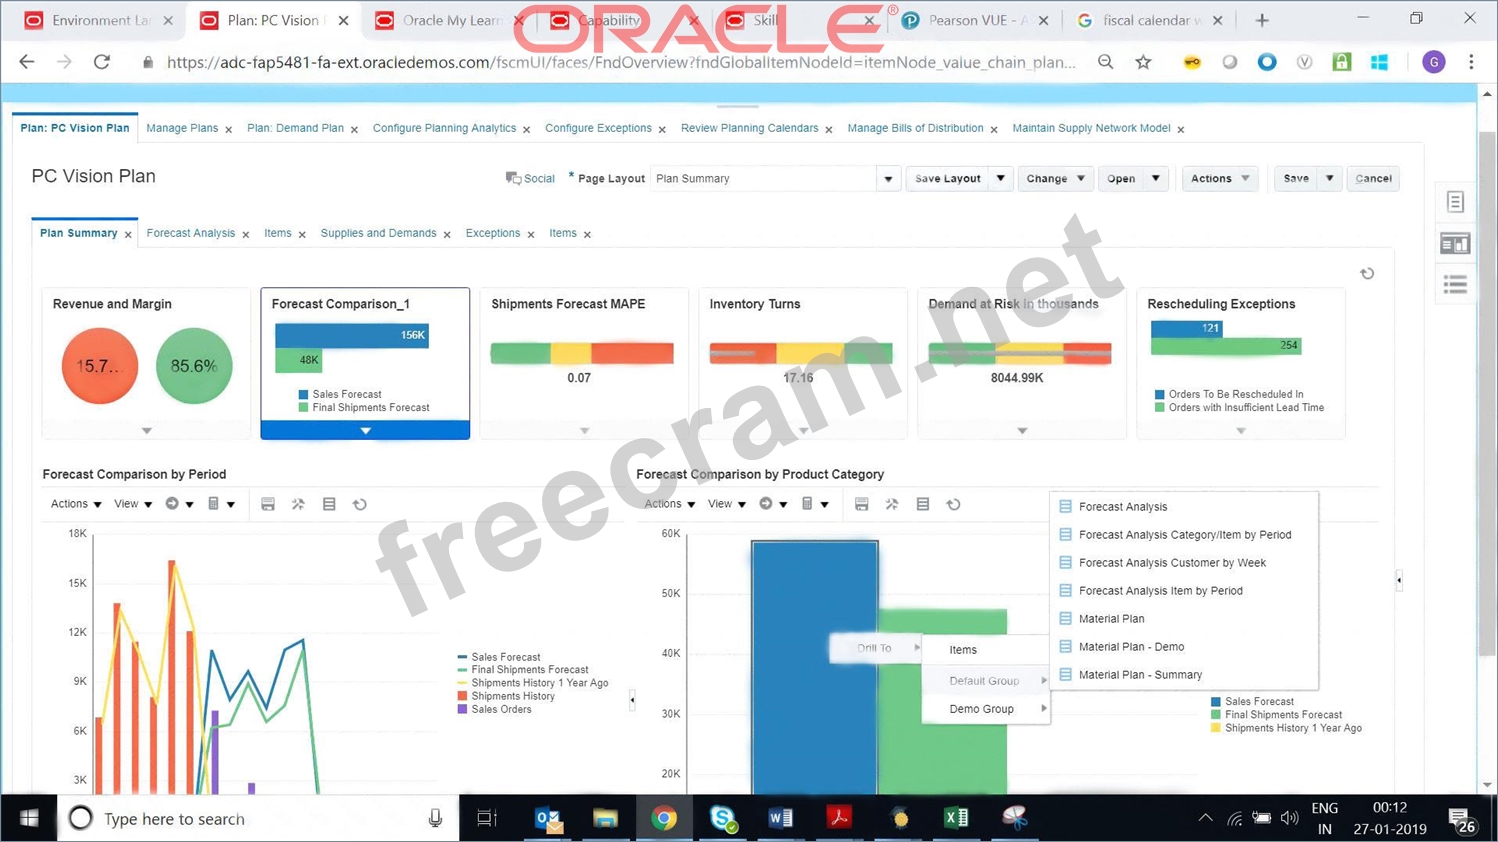The height and width of the screenshot is (842, 1498).
Task: Close the Manage Plans tab
Action: [229, 130]
